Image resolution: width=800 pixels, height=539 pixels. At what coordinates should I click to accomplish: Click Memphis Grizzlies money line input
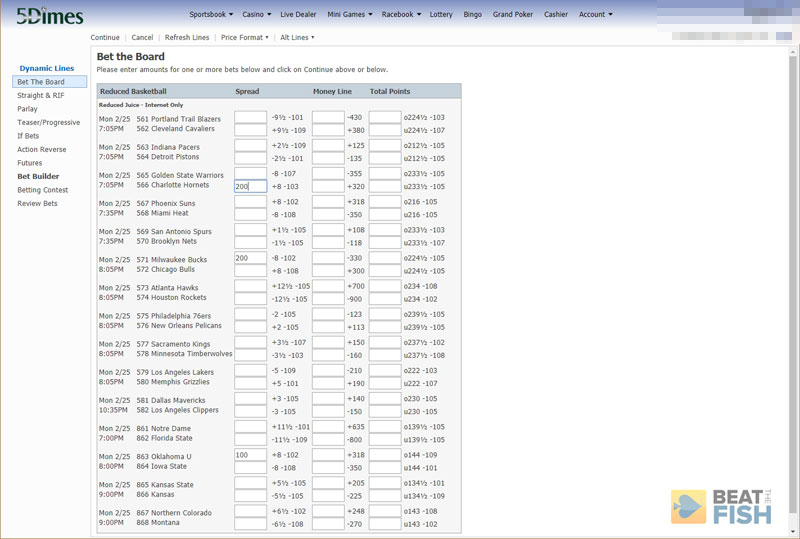(328, 383)
